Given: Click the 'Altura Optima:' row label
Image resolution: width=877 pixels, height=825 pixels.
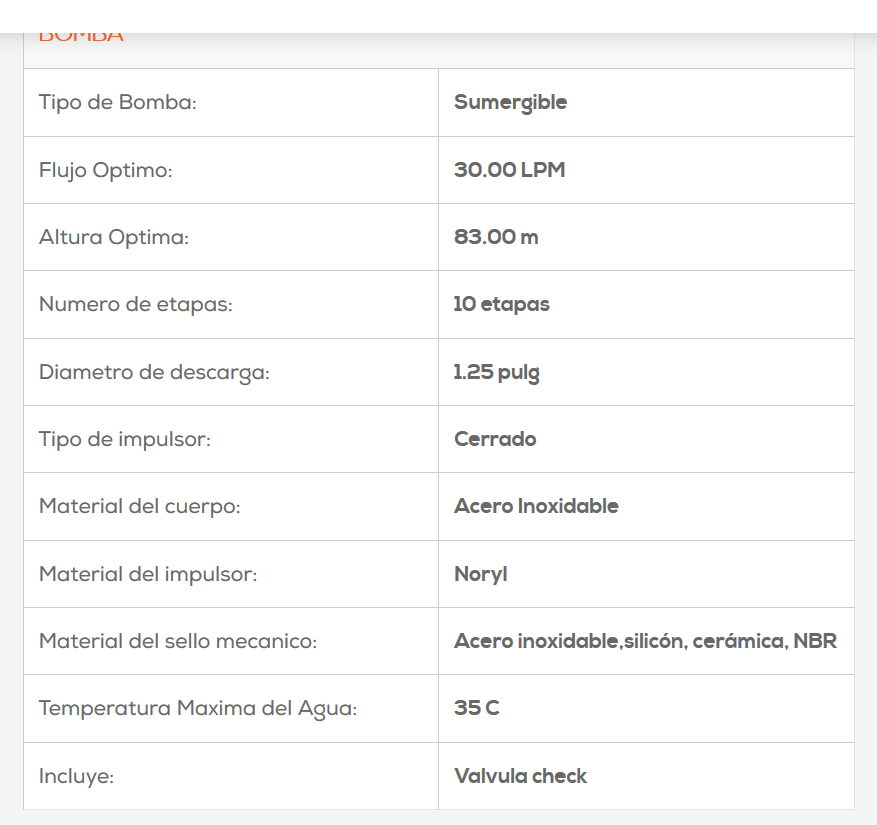Looking at the screenshot, I should pos(113,238).
